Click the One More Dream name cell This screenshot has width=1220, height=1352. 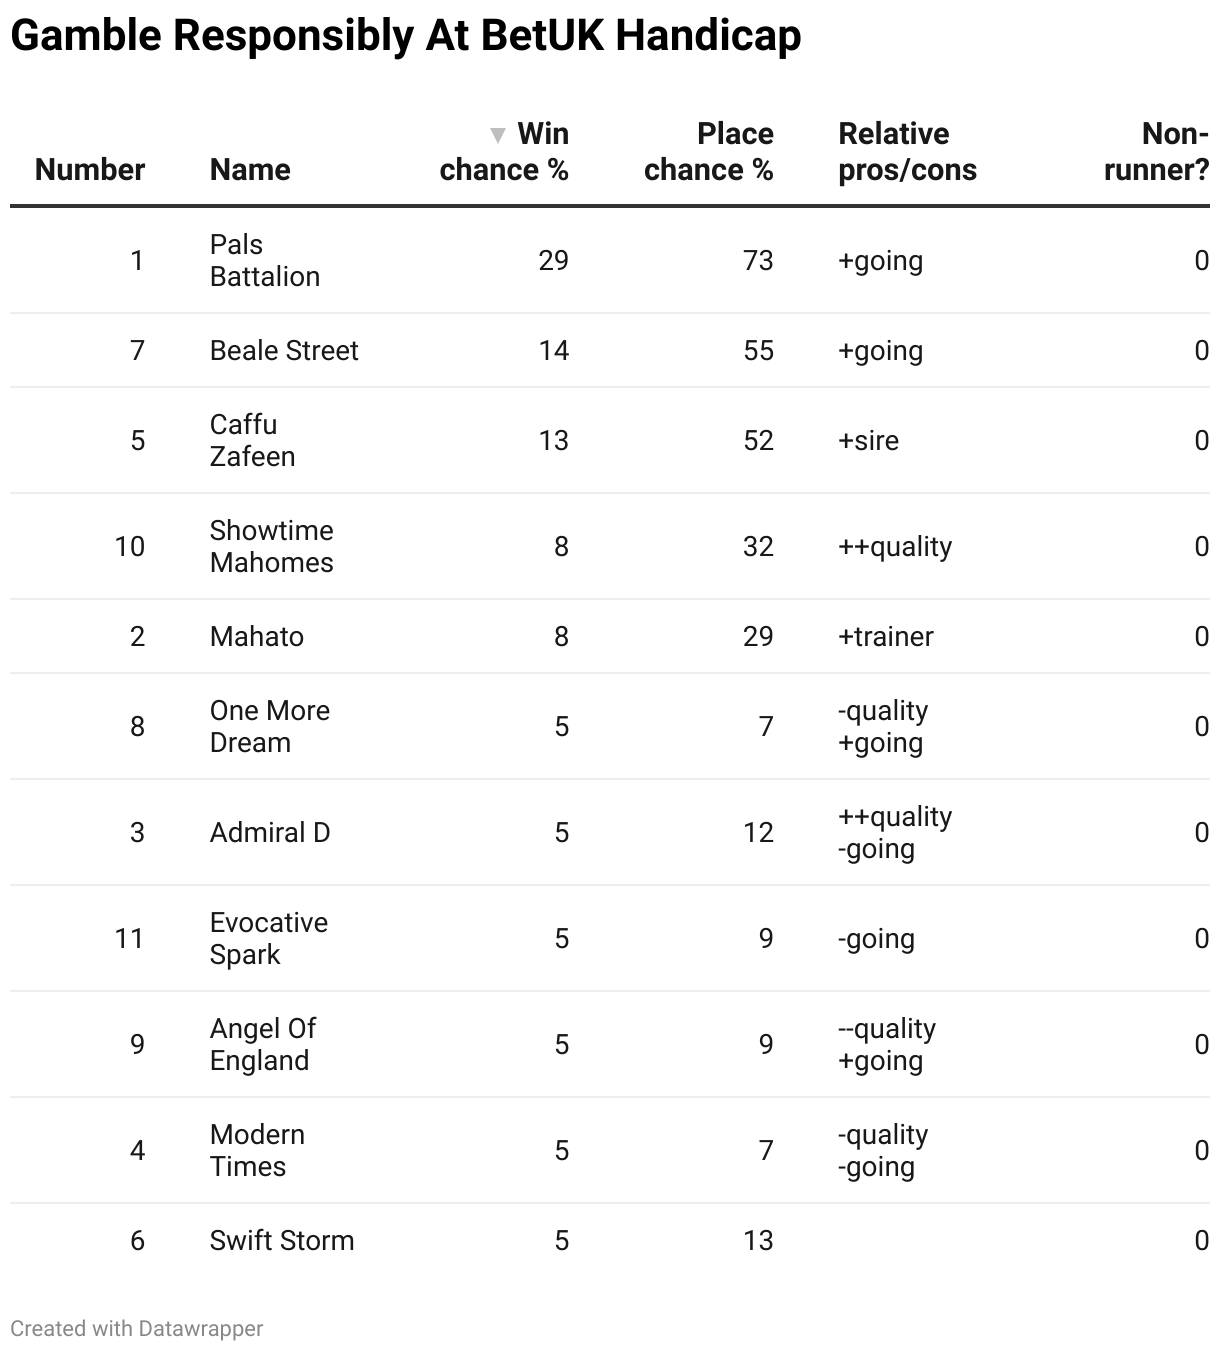click(x=269, y=726)
